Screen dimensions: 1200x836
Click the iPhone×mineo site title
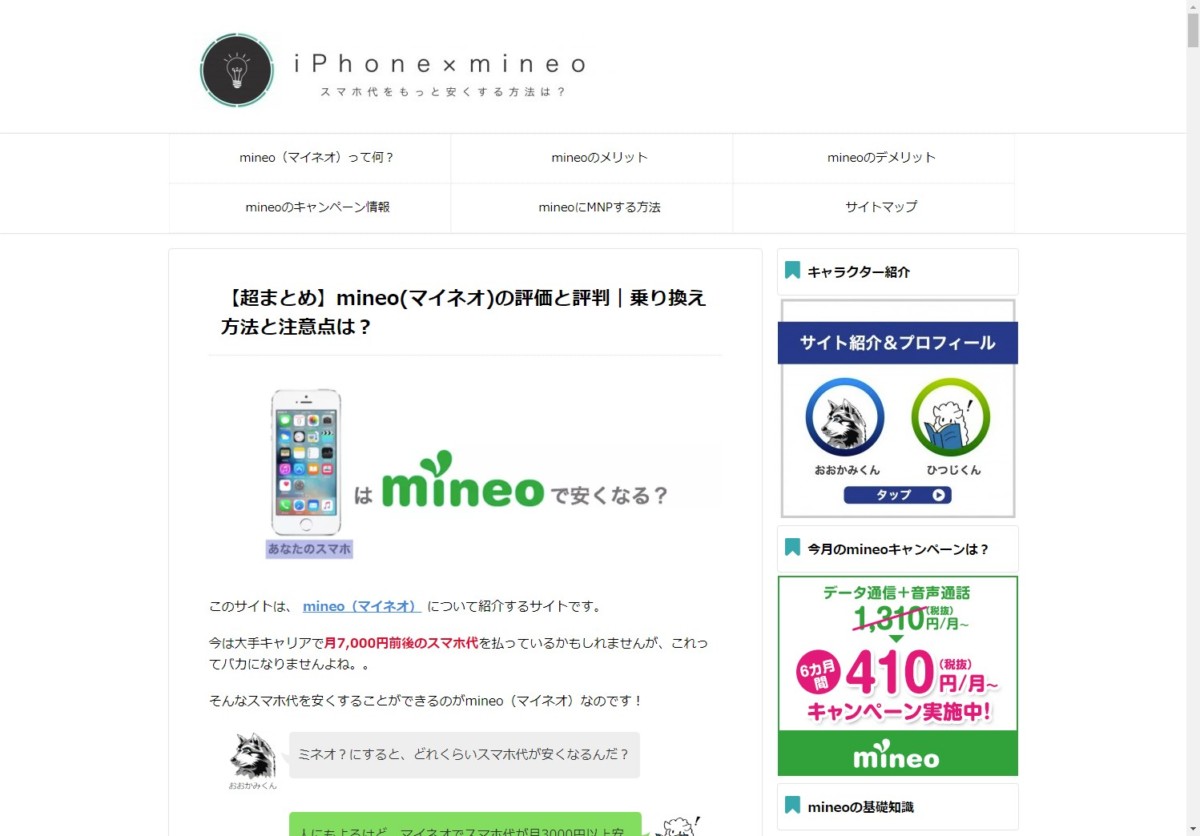coord(440,64)
